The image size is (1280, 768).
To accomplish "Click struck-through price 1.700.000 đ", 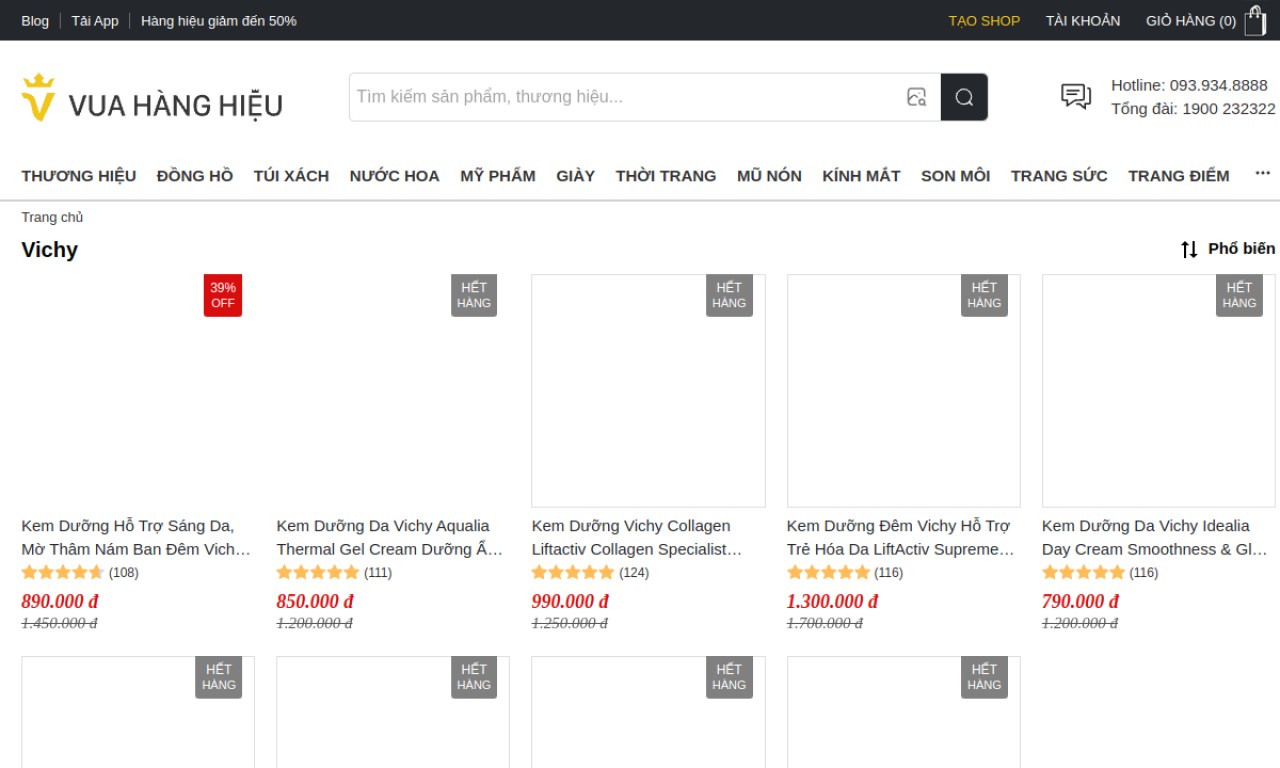I will (x=824, y=623).
